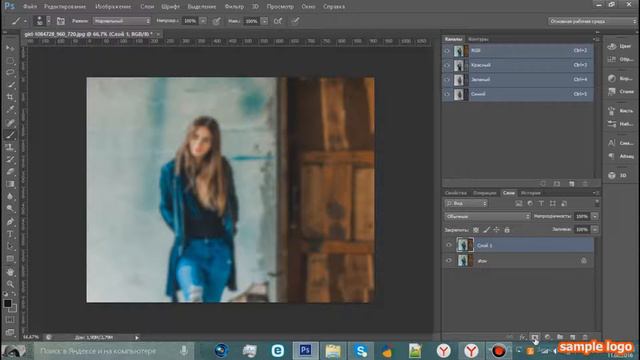Screen dimensions: 640x360
Task: Switch to the Свойства tab
Action: point(456,193)
